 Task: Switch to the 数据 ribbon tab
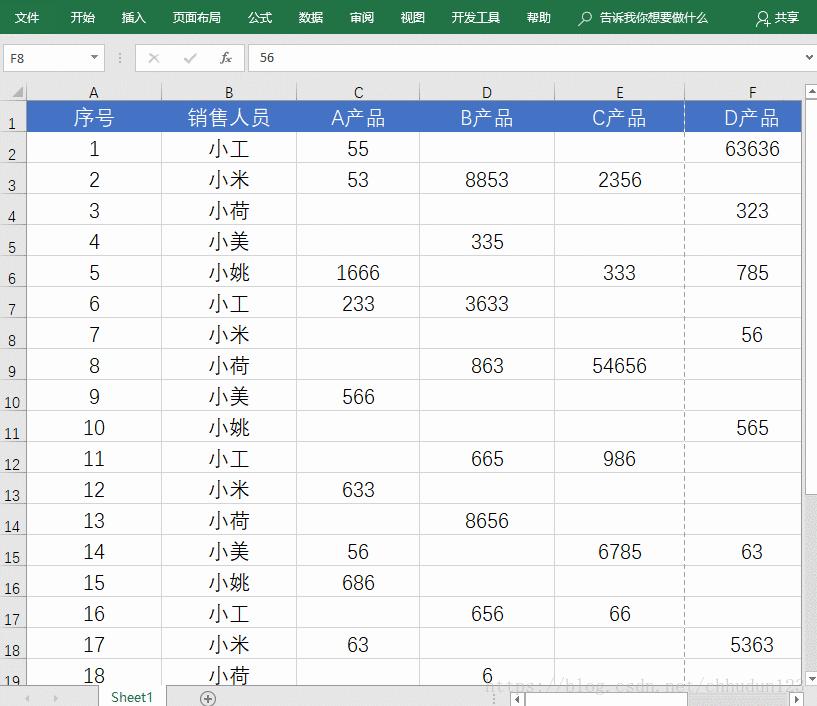310,17
